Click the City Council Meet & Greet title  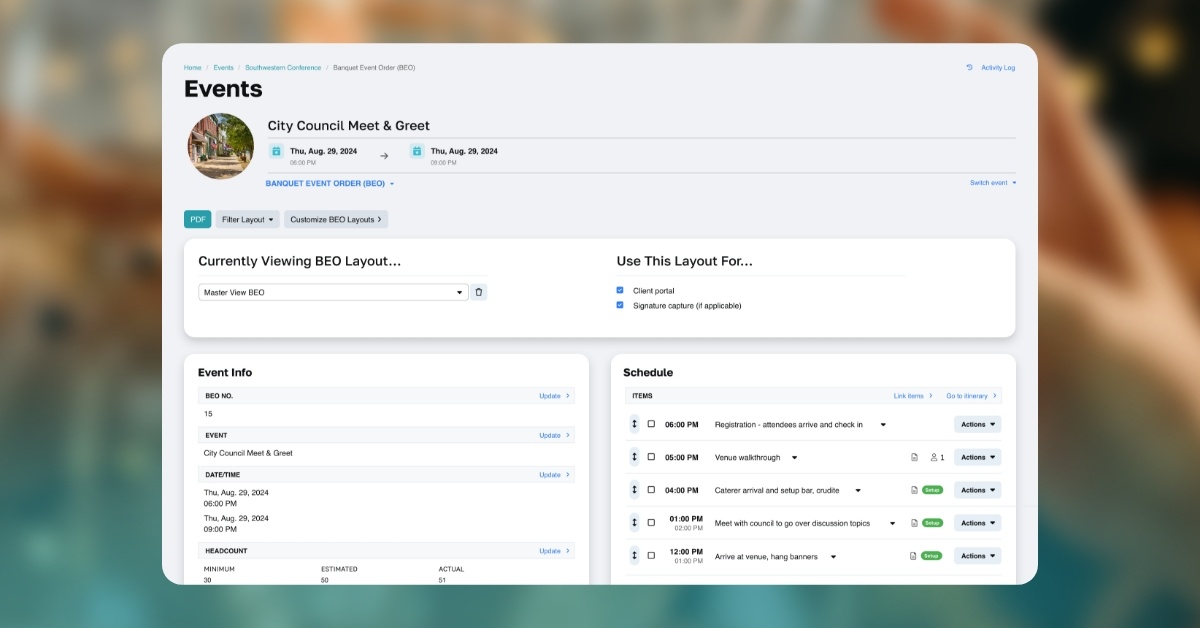coord(348,126)
